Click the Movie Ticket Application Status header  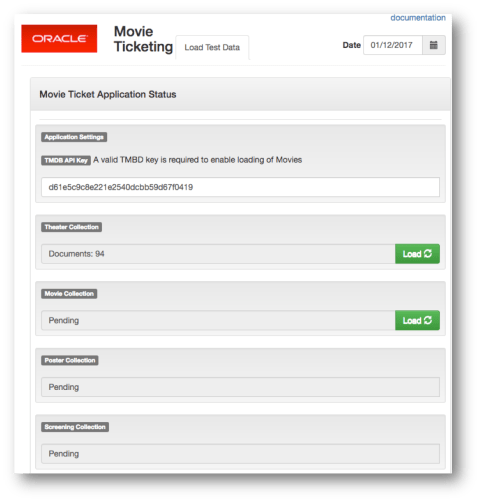point(108,94)
